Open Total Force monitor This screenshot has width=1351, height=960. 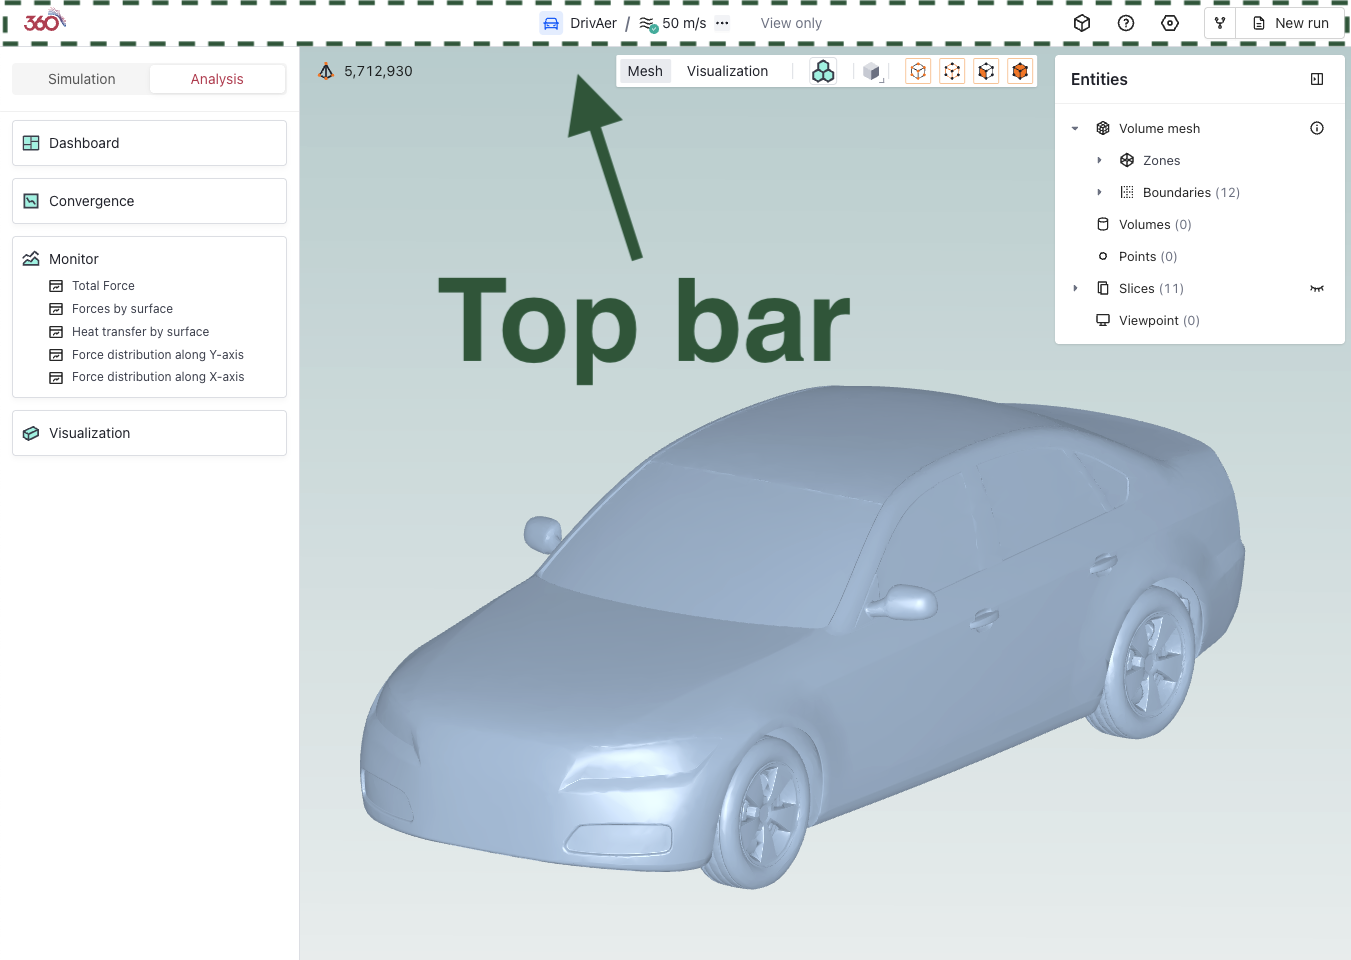(103, 285)
